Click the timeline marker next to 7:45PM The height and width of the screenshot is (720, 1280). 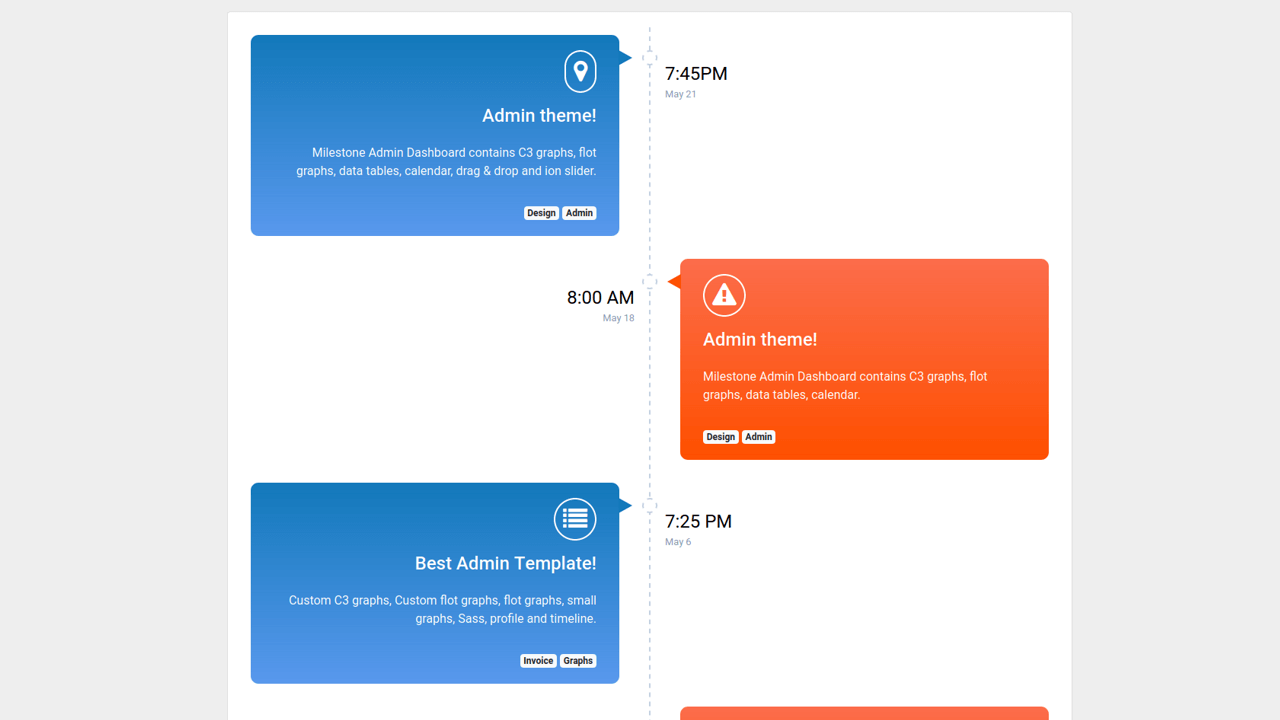651,57
